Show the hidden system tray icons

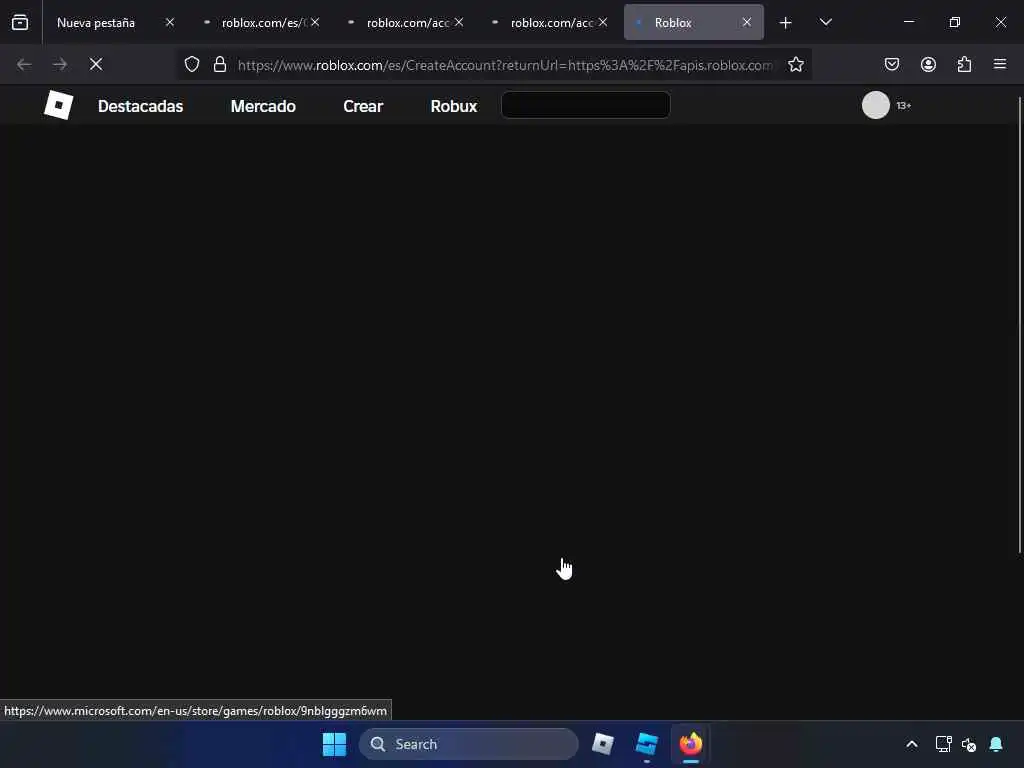912,744
